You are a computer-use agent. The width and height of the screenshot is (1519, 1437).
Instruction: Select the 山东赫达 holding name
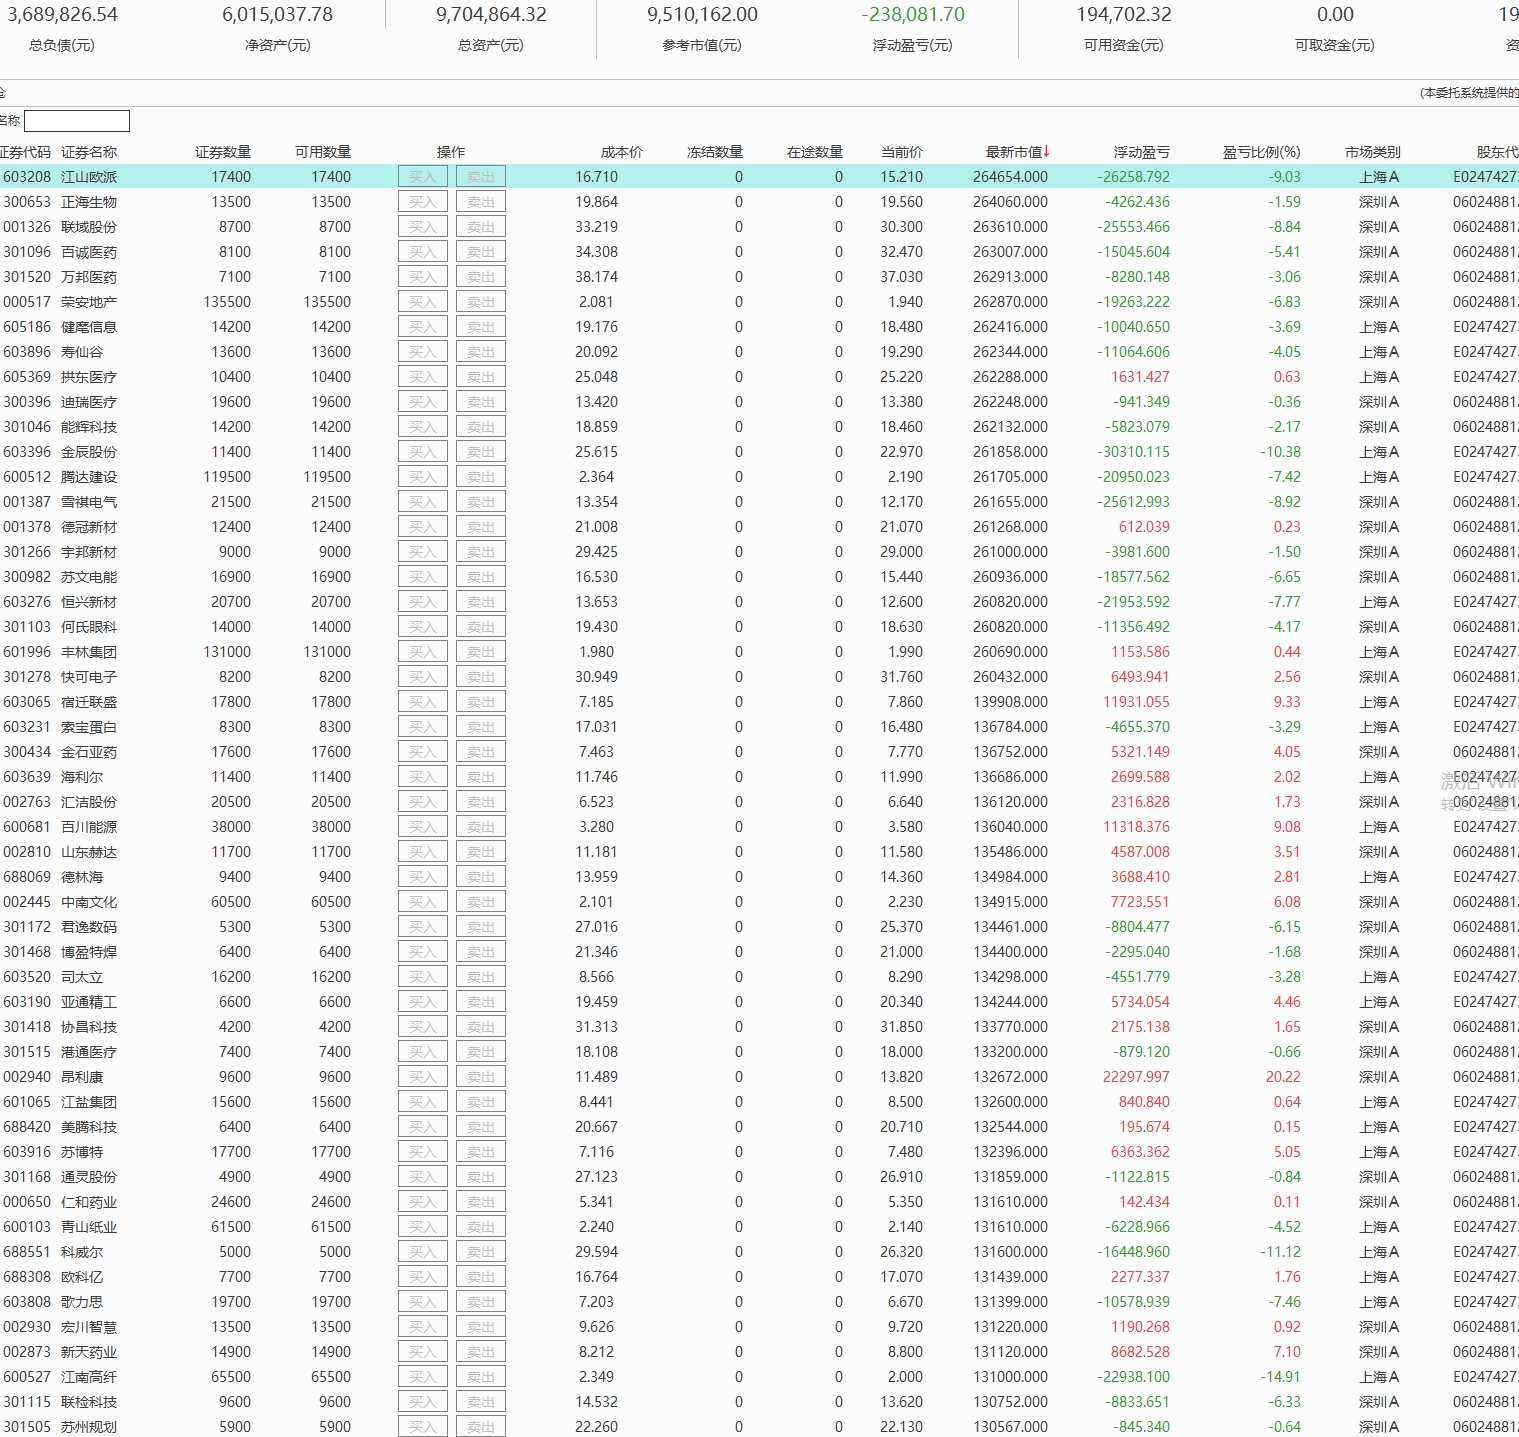pyautogui.click(x=89, y=852)
